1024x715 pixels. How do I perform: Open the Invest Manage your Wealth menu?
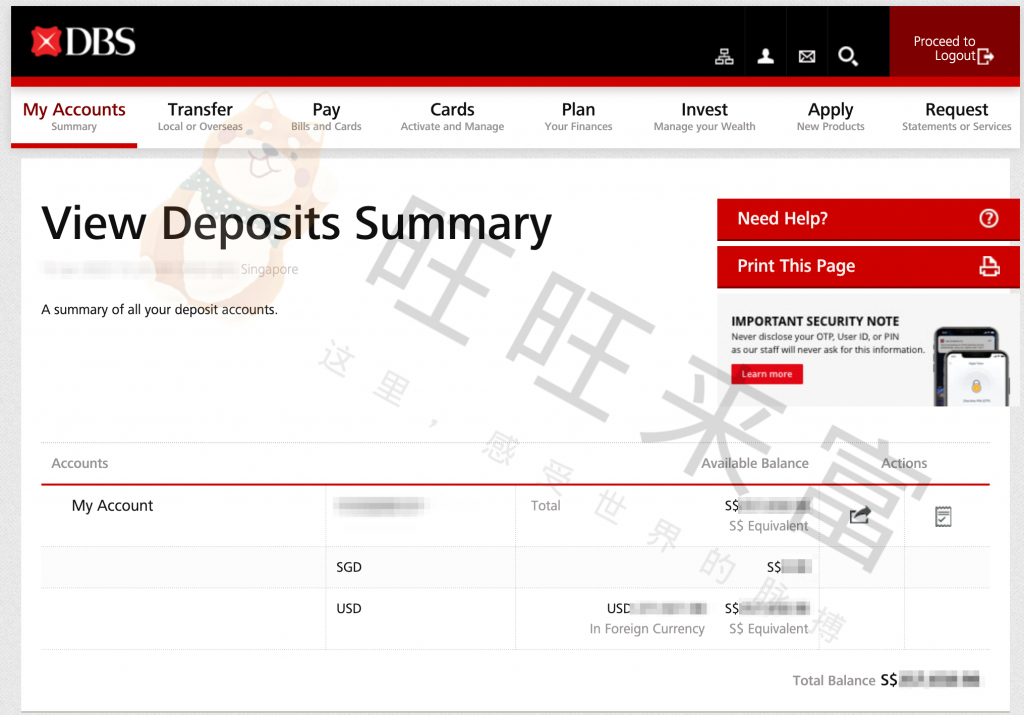pyautogui.click(x=704, y=116)
